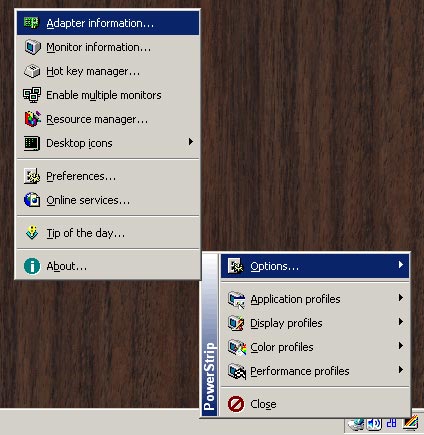
Task: Click the Display profiles icon
Action: pos(236,323)
